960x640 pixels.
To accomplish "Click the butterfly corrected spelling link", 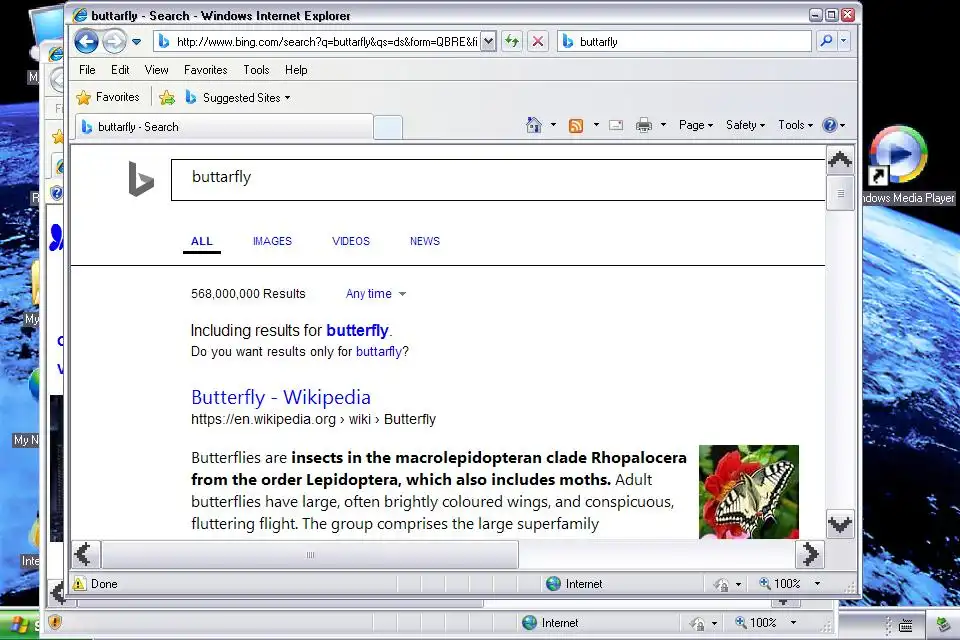I will (357, 331).
